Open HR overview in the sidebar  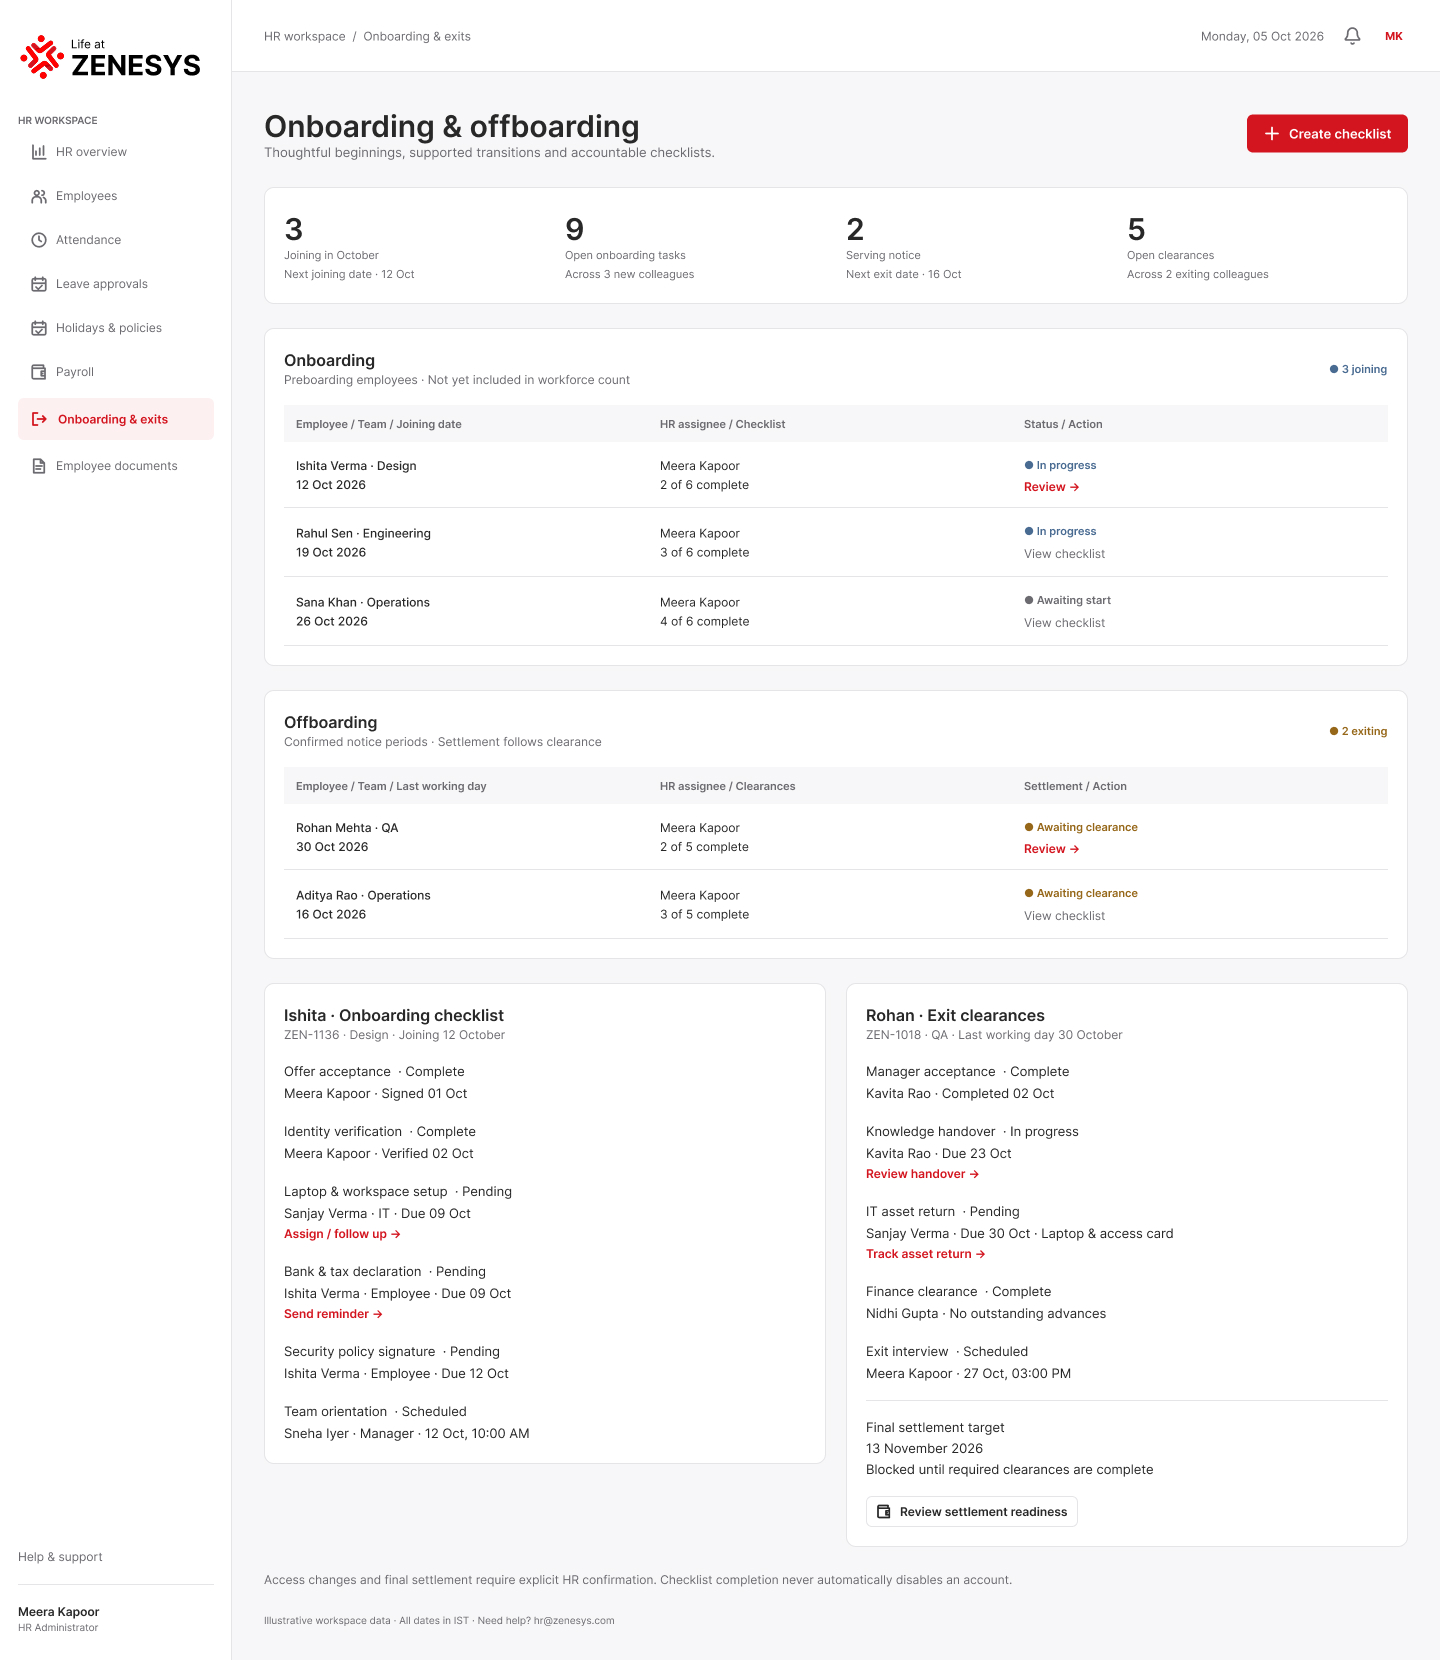pyautogui.click(x=116, y=152)
